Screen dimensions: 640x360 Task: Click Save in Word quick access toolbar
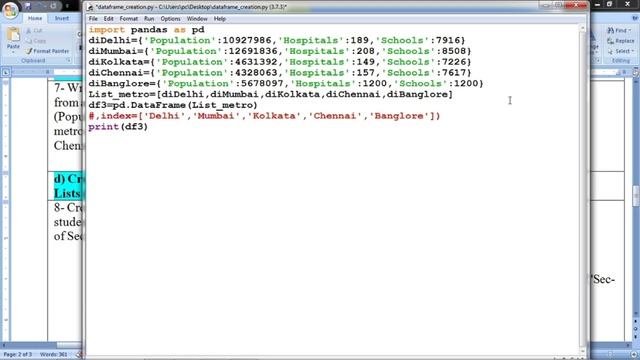[x=28, y=6]
